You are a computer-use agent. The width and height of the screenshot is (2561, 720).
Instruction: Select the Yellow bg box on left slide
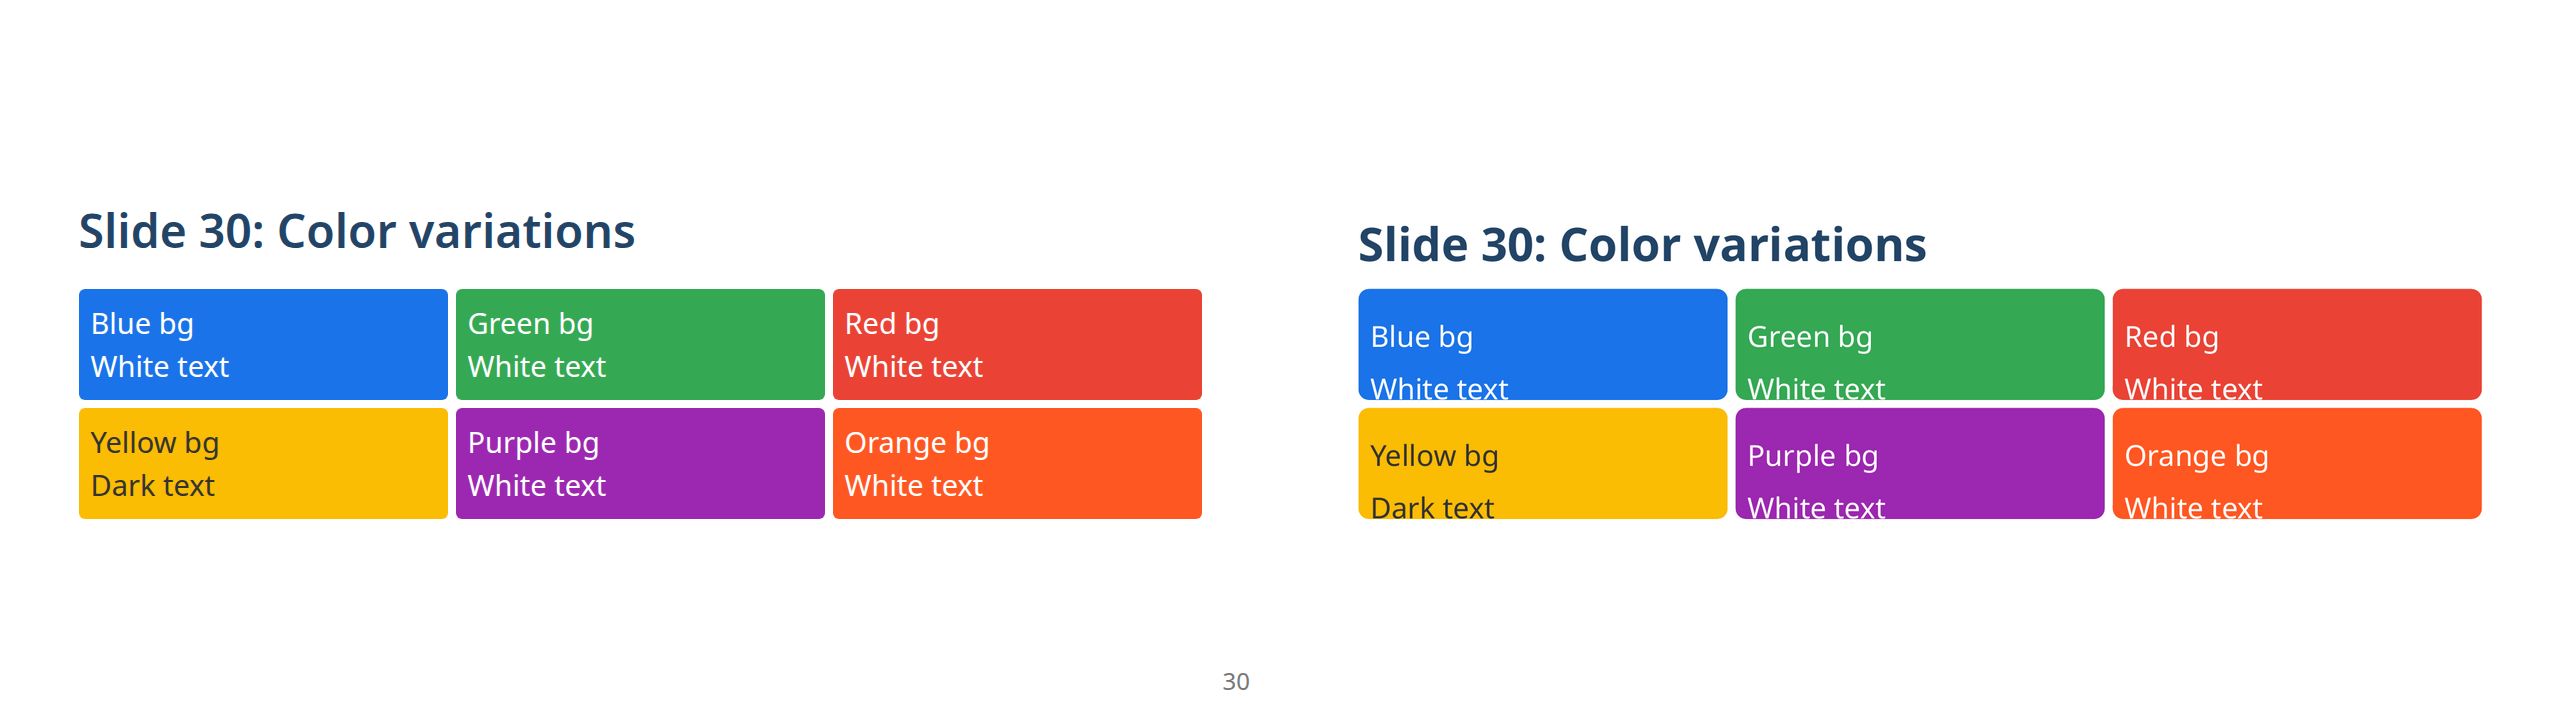(x=263, y=463)
